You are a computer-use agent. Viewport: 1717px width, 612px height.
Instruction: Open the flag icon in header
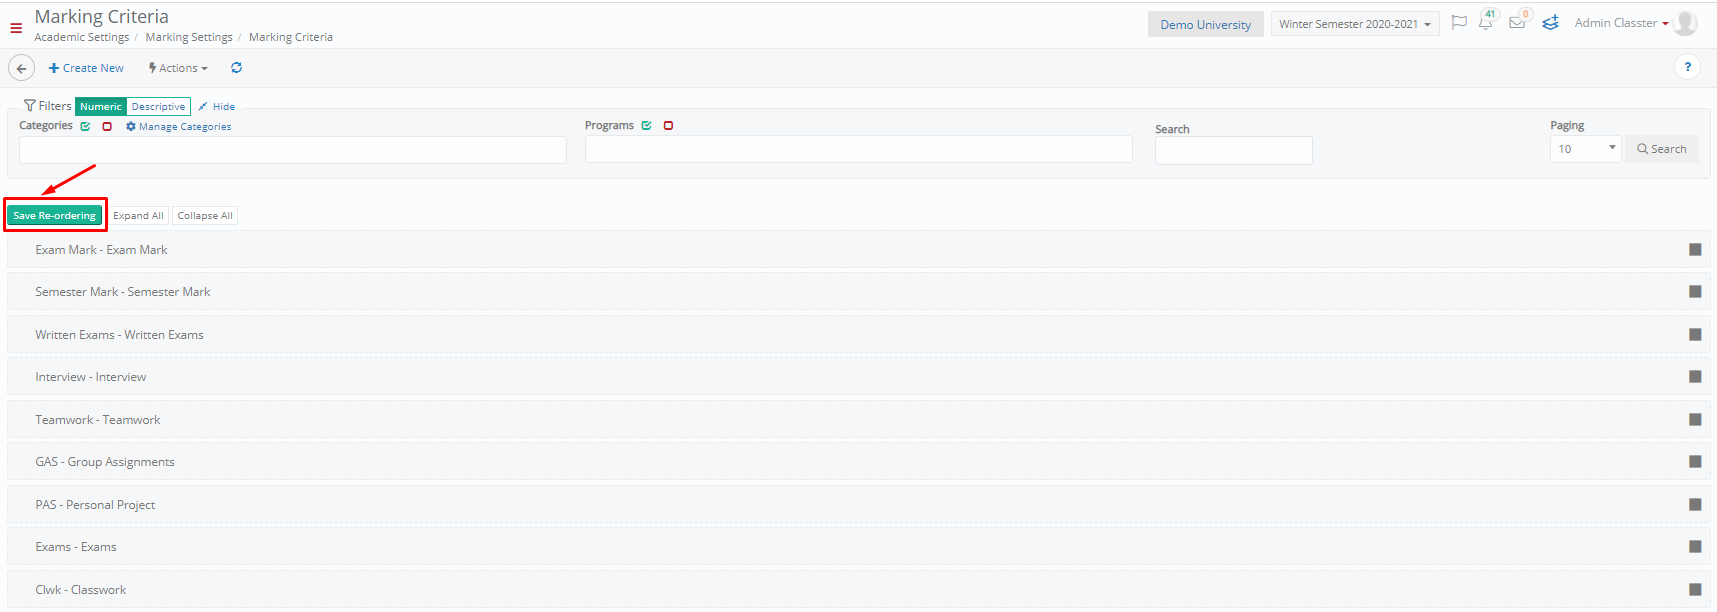pos(1459,23)
